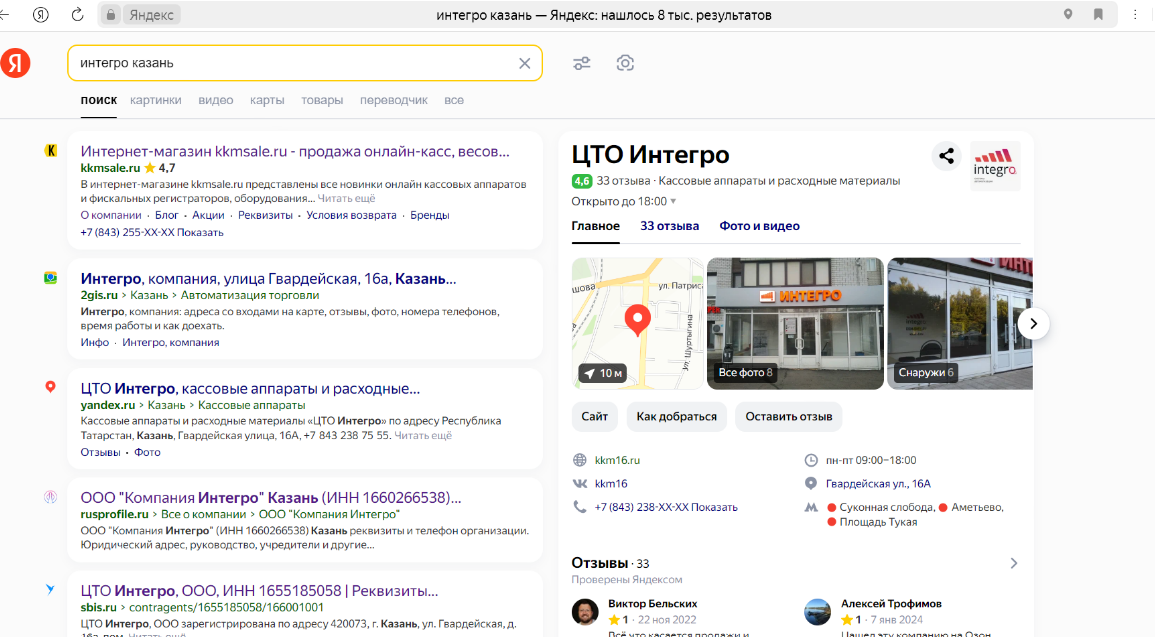
Task: Click the globe icon next to kkm16.ru
Action: pyautogui.click(x=580, y=460)
